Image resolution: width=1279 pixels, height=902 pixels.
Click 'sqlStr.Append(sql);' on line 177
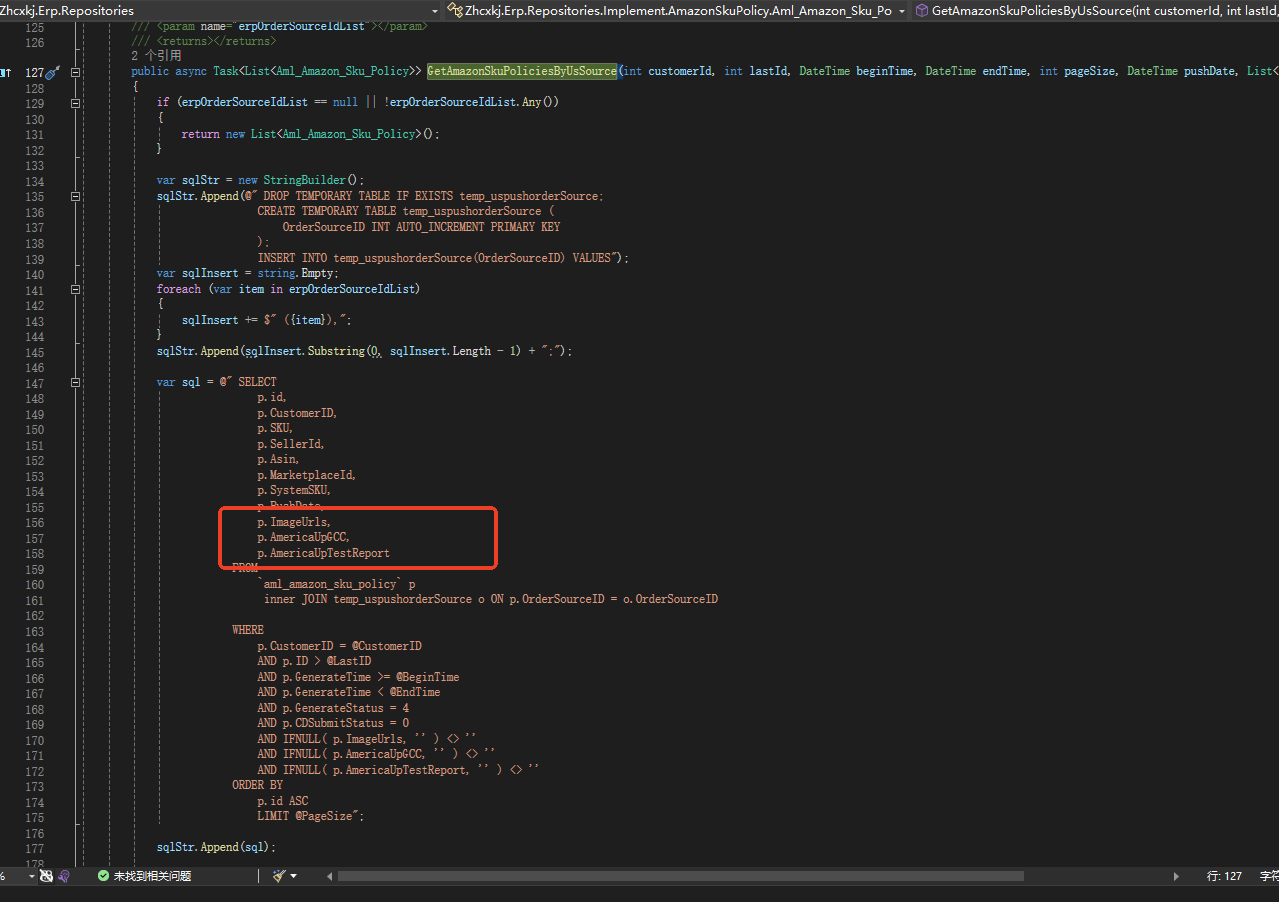pos(216,848)
